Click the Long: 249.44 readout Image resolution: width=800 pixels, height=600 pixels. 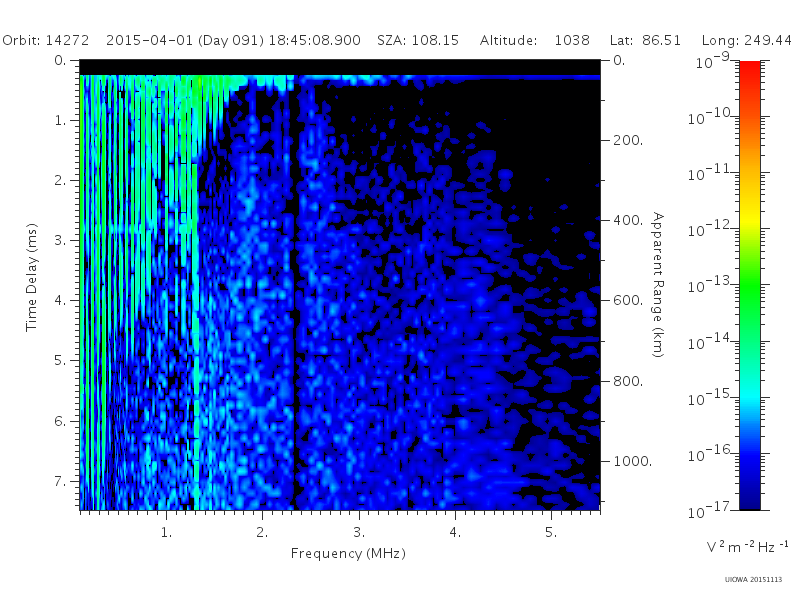[746, 40]
